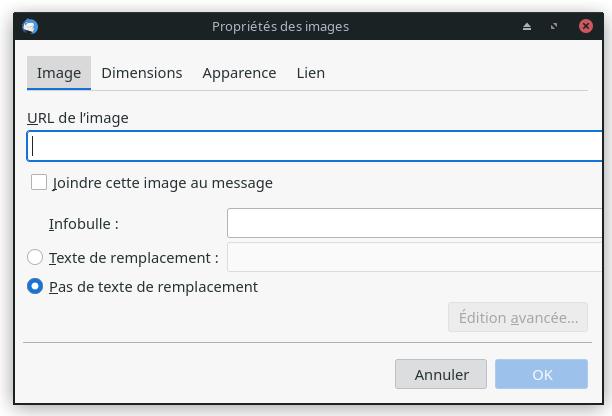Open Édition avancée settings
This screenshot has width=612, height=416.
point(518,318)
